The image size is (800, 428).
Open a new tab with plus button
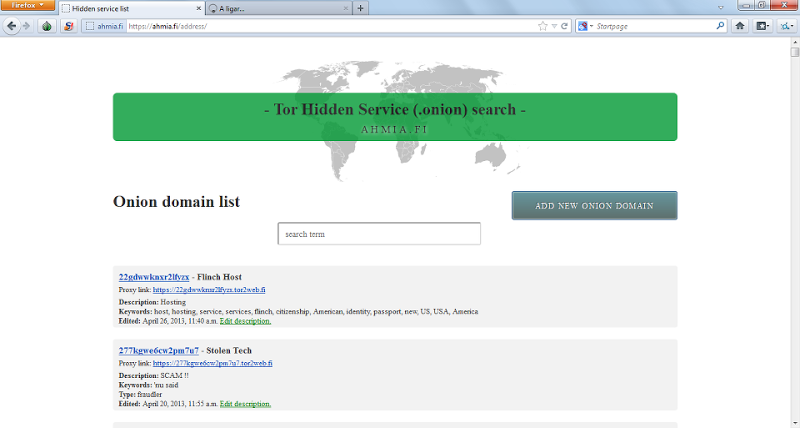point(360,8)
